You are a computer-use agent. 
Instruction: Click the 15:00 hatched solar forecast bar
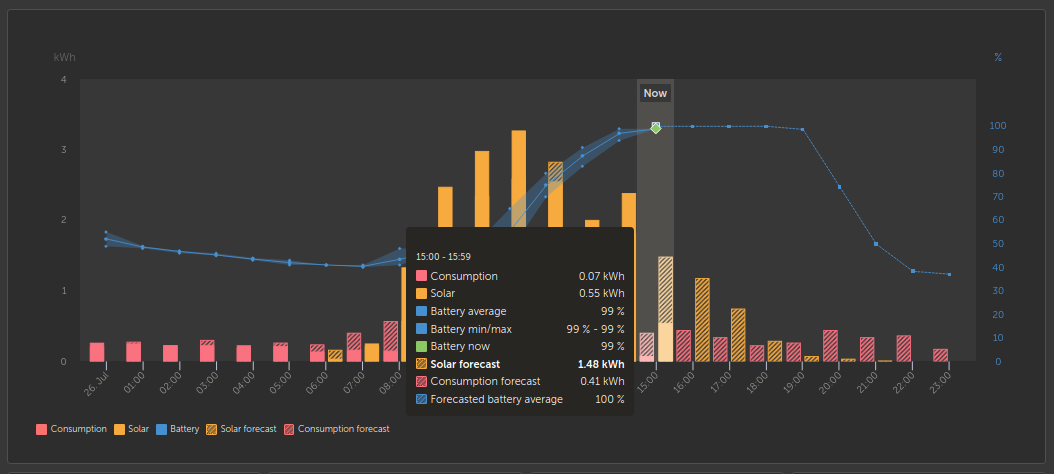[665, 289]
